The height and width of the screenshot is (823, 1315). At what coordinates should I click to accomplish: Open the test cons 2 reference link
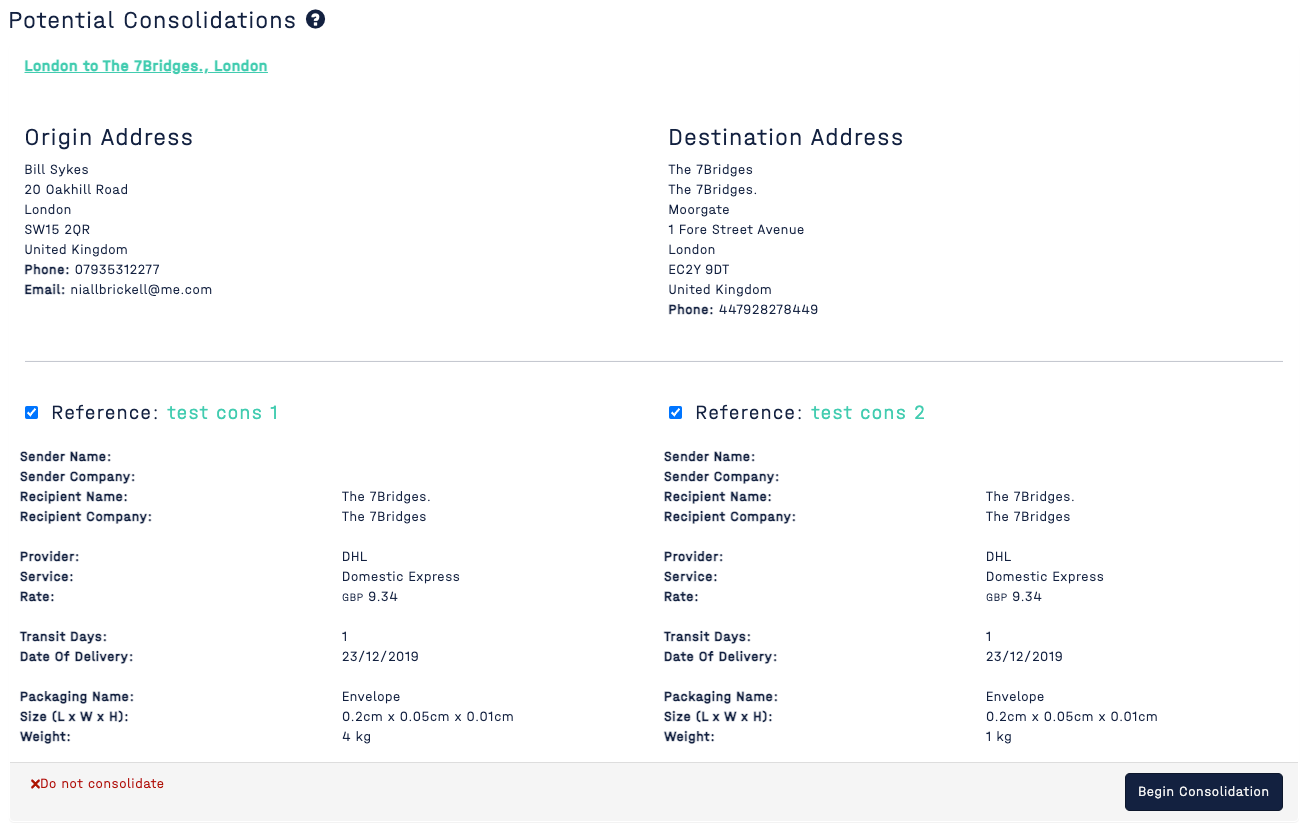tap(867, 413)
